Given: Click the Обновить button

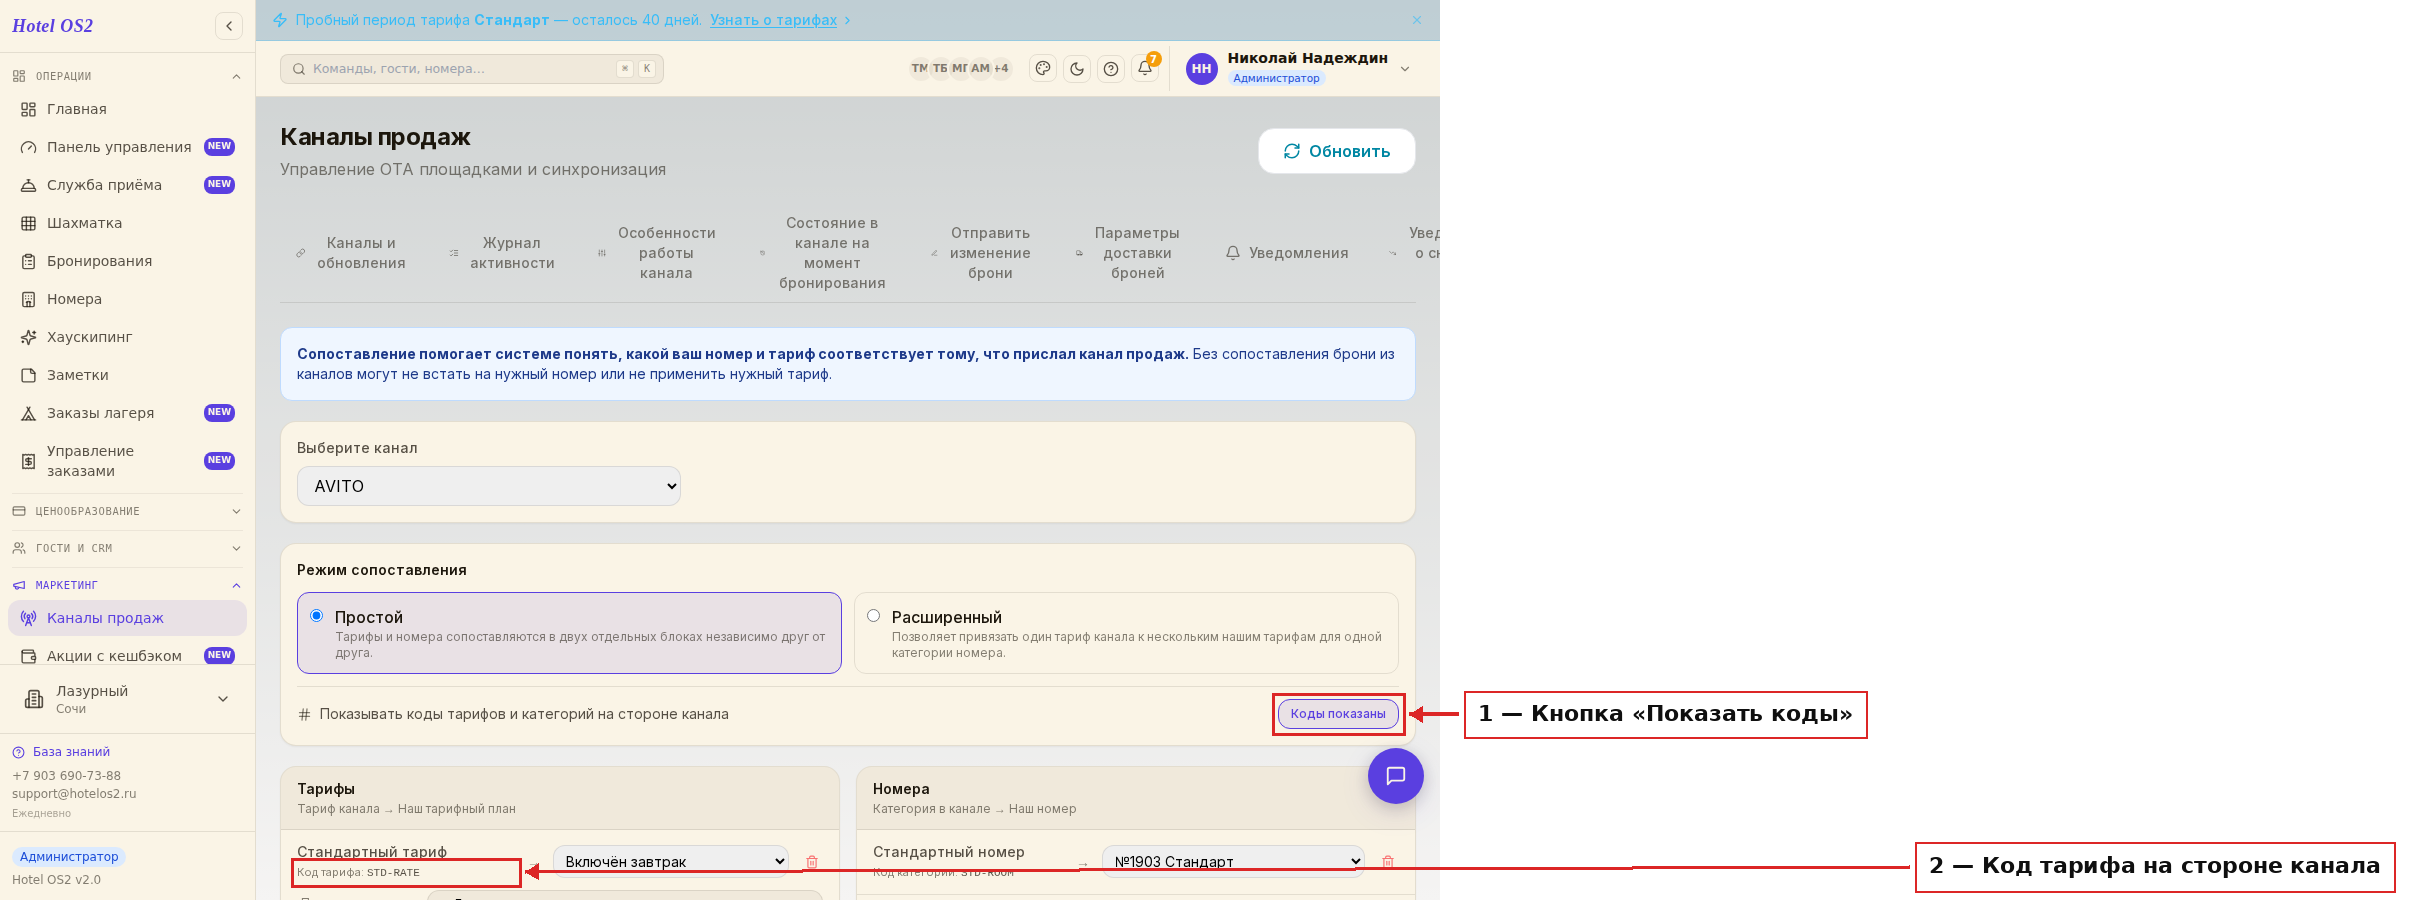Looking at the screenshot, I should [1337, 151].
